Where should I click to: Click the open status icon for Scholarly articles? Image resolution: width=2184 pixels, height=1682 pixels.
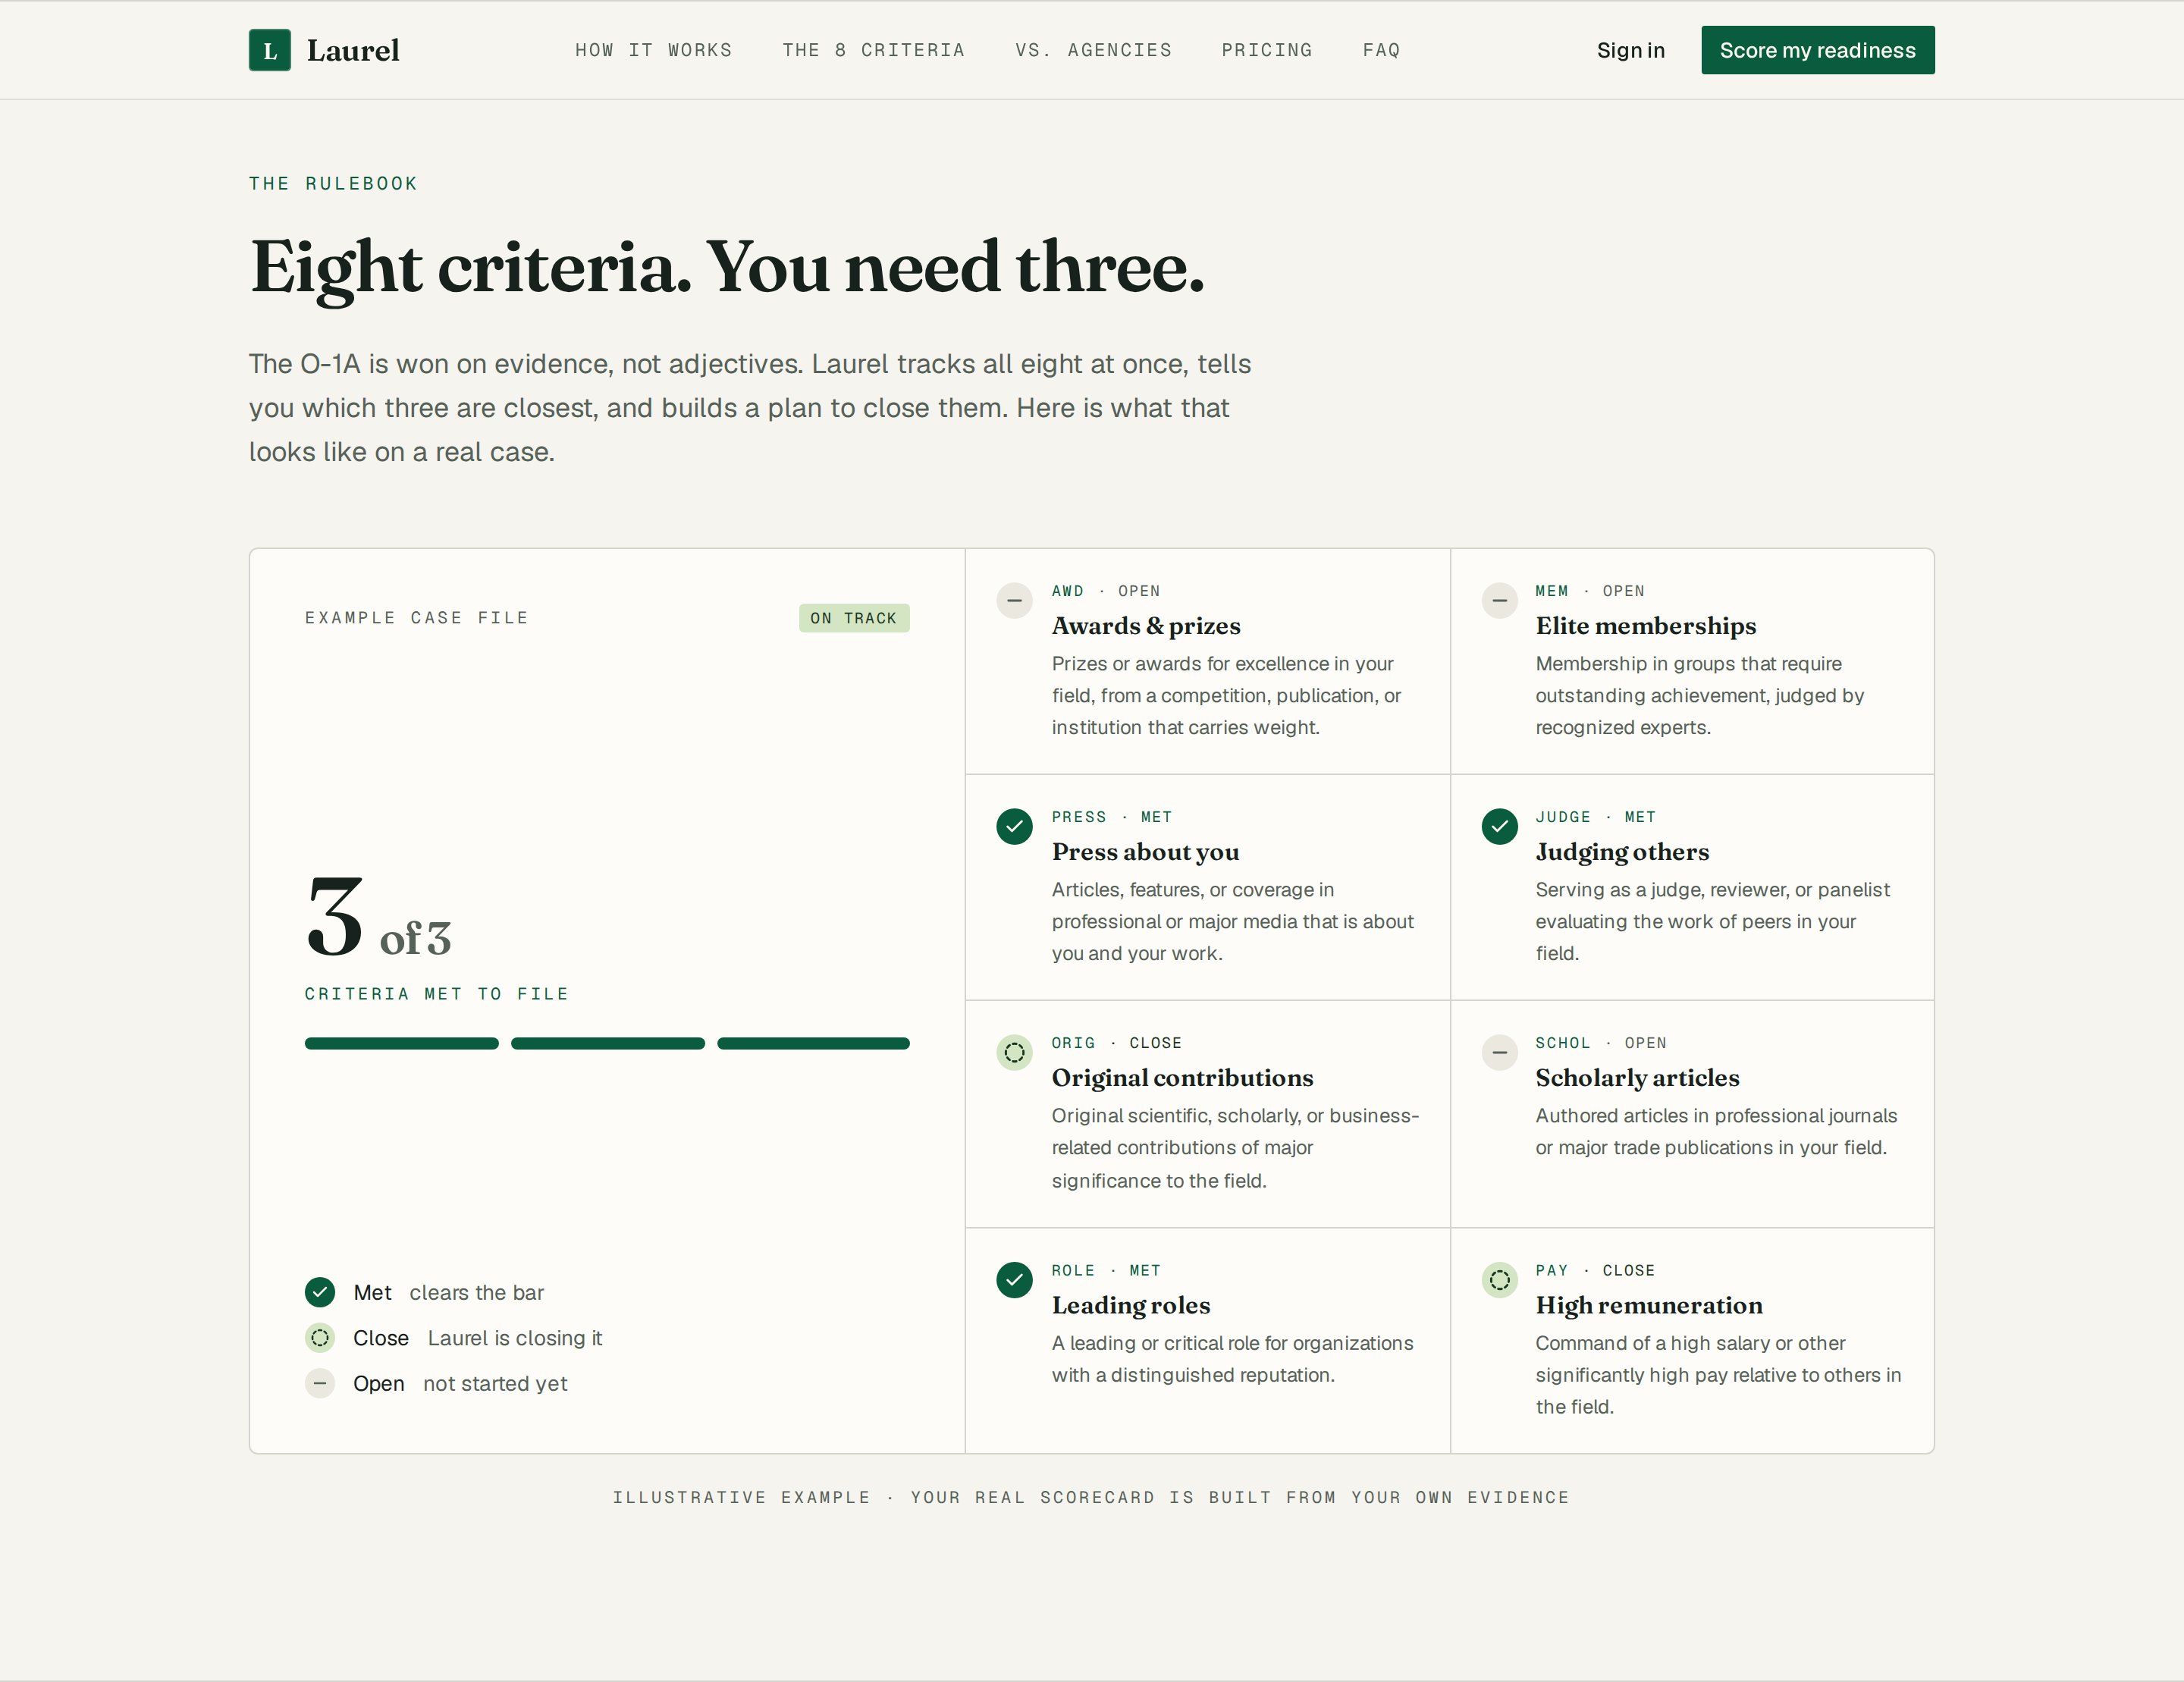[1499, 1052]
